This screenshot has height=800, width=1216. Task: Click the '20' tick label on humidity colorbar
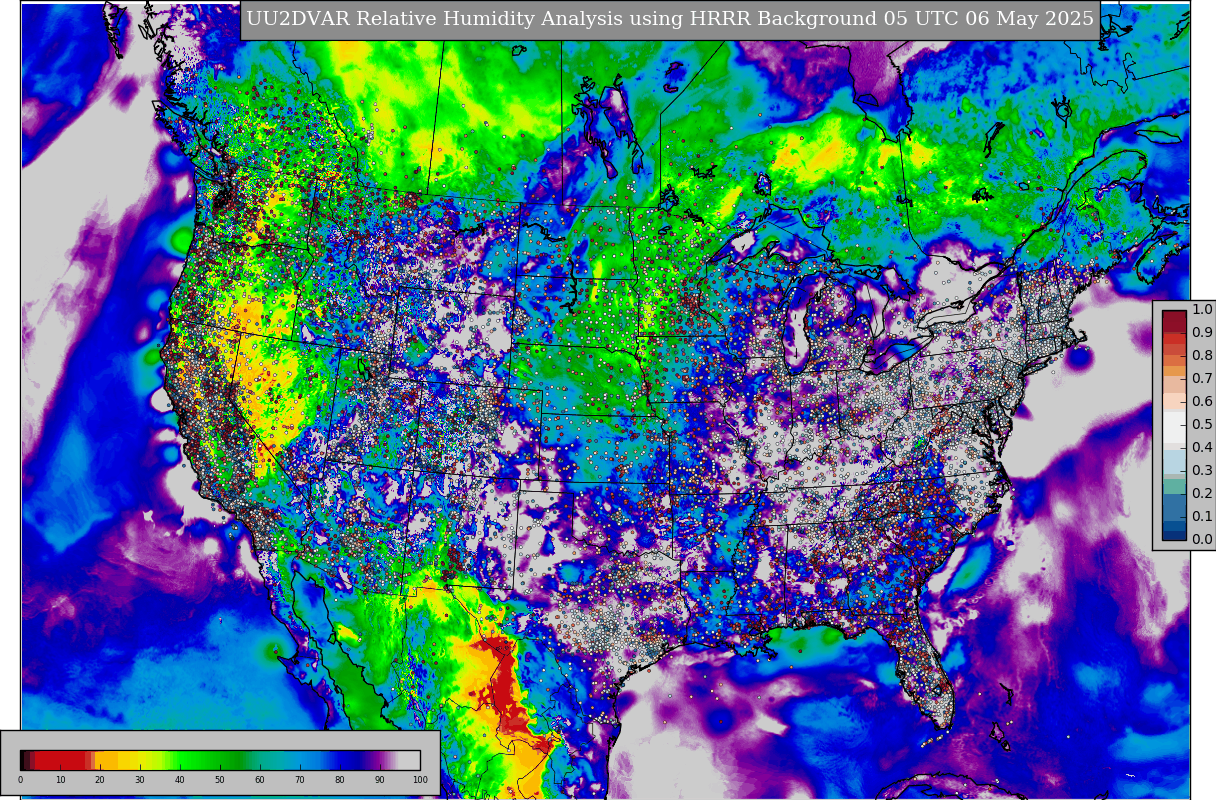tap(100, 780)
